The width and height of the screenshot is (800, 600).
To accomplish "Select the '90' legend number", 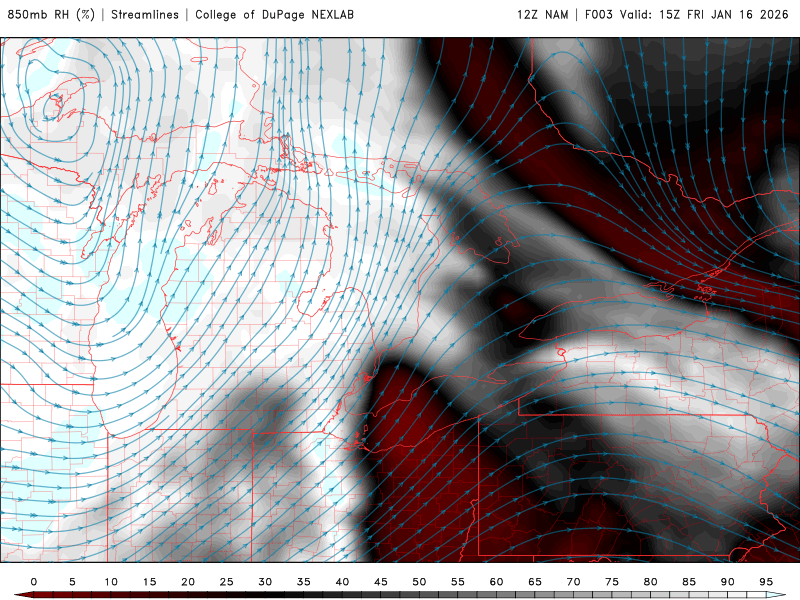I will pos(728,582).
